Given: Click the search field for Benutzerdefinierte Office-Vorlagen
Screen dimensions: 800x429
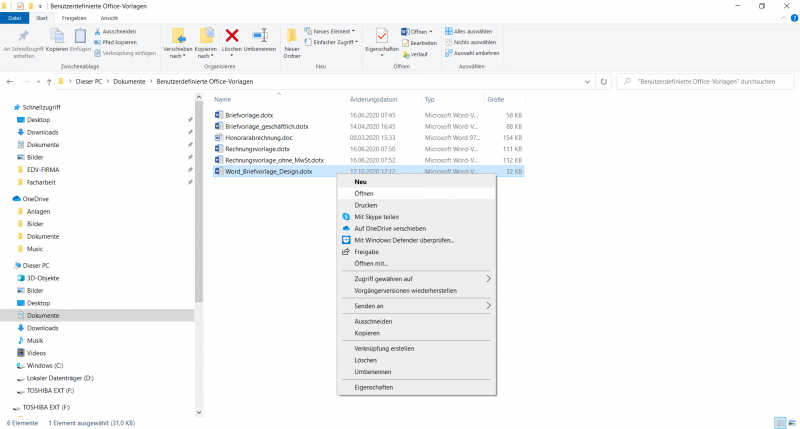Looking at the screenshot, I should (x=708, y=80).
